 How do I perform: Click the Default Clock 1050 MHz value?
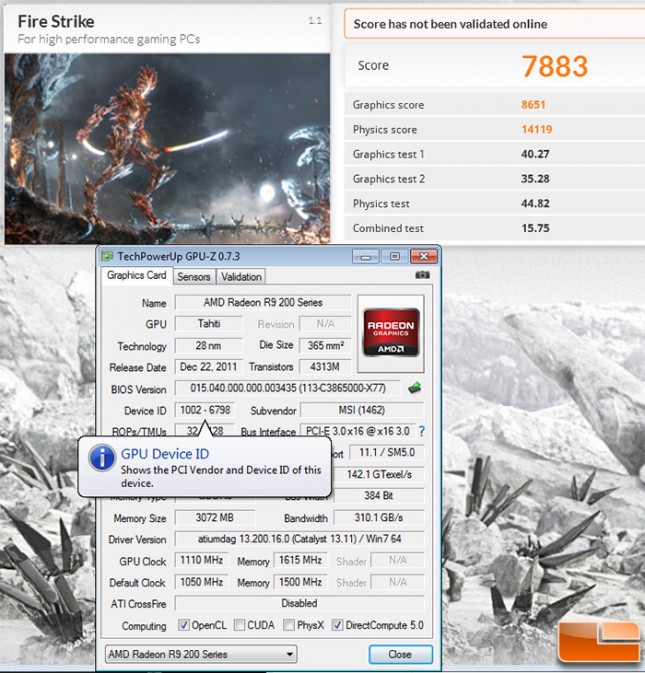tap(202, 582)
